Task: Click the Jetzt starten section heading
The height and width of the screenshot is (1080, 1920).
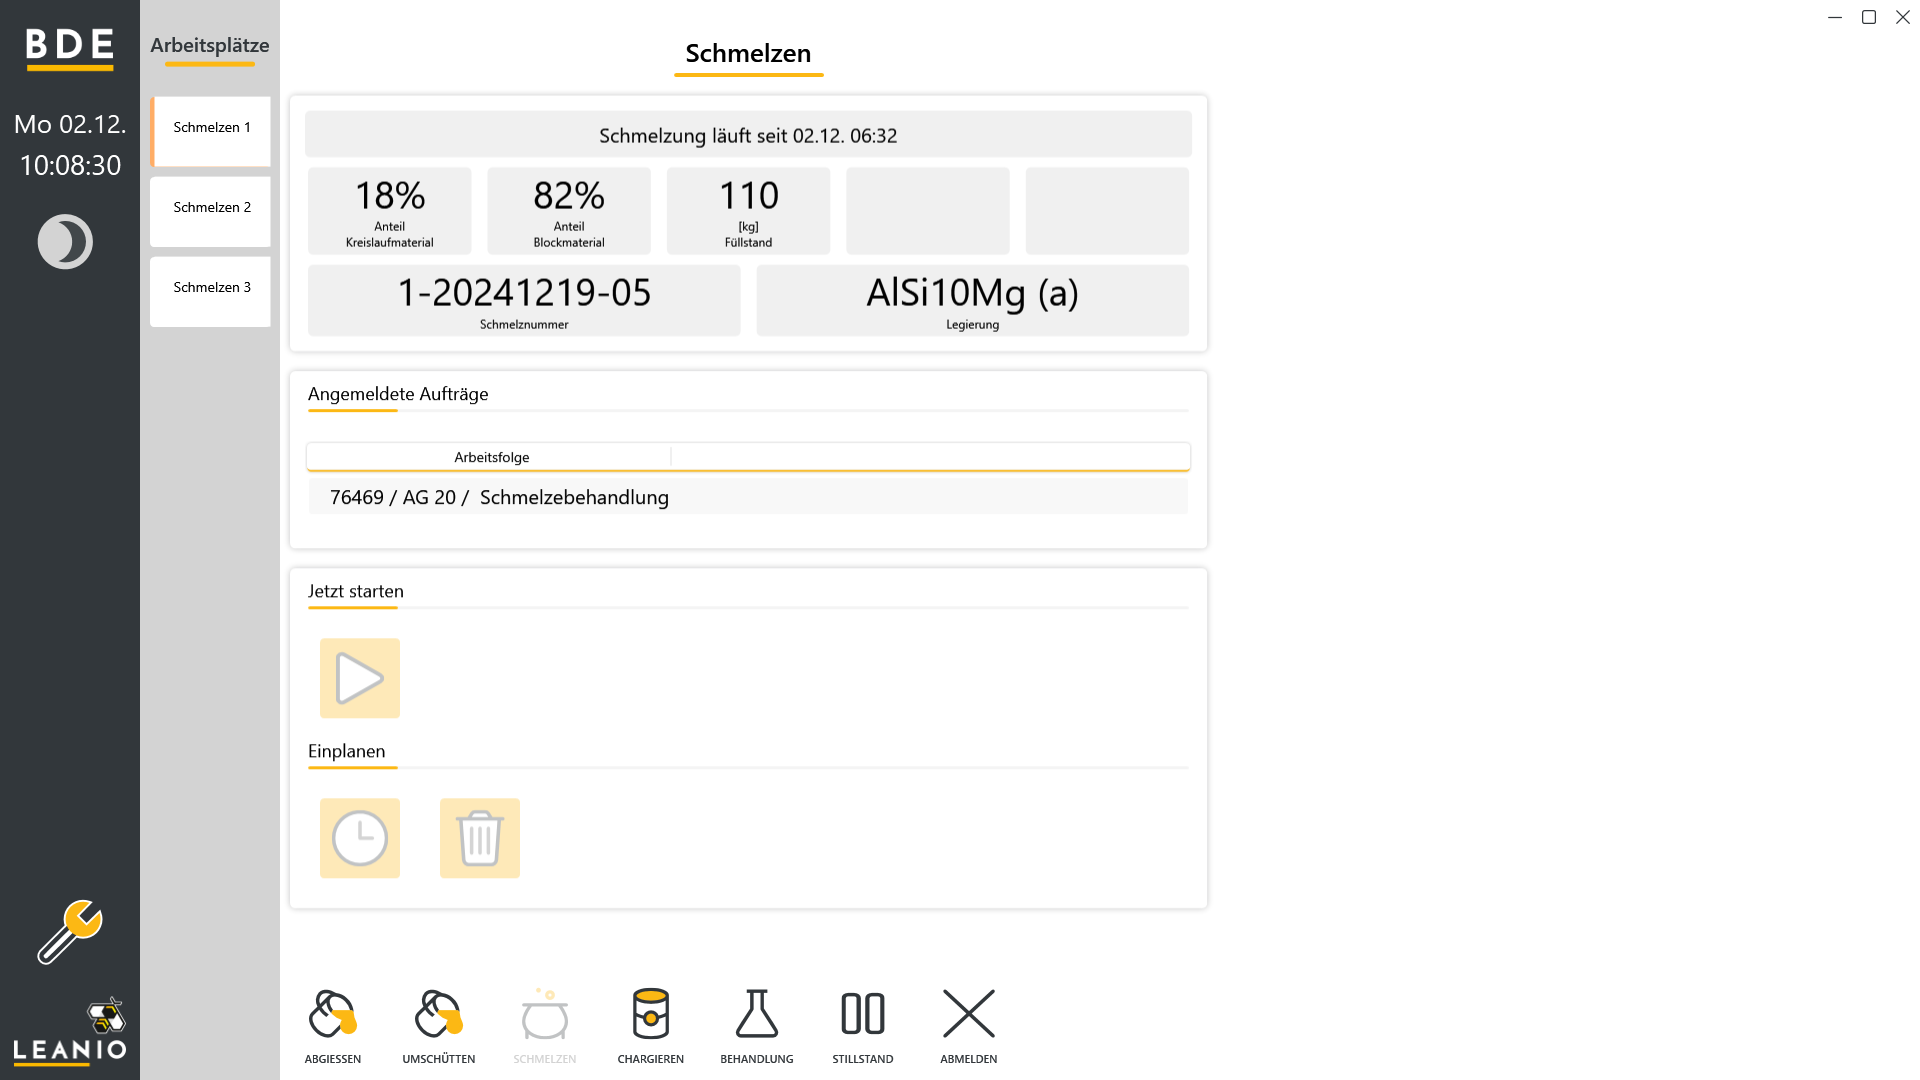Action: (356, 591)
